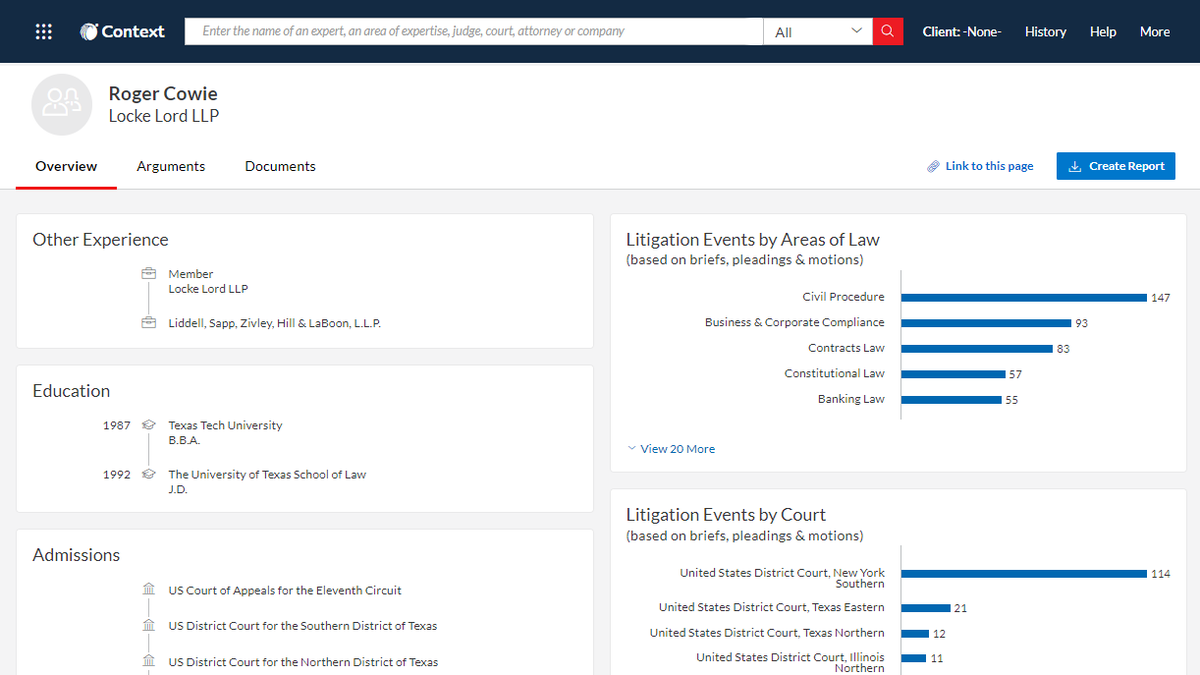Open the More menu in header
The width and height of the screenshot is (1200, 675).
(1155, 31)
